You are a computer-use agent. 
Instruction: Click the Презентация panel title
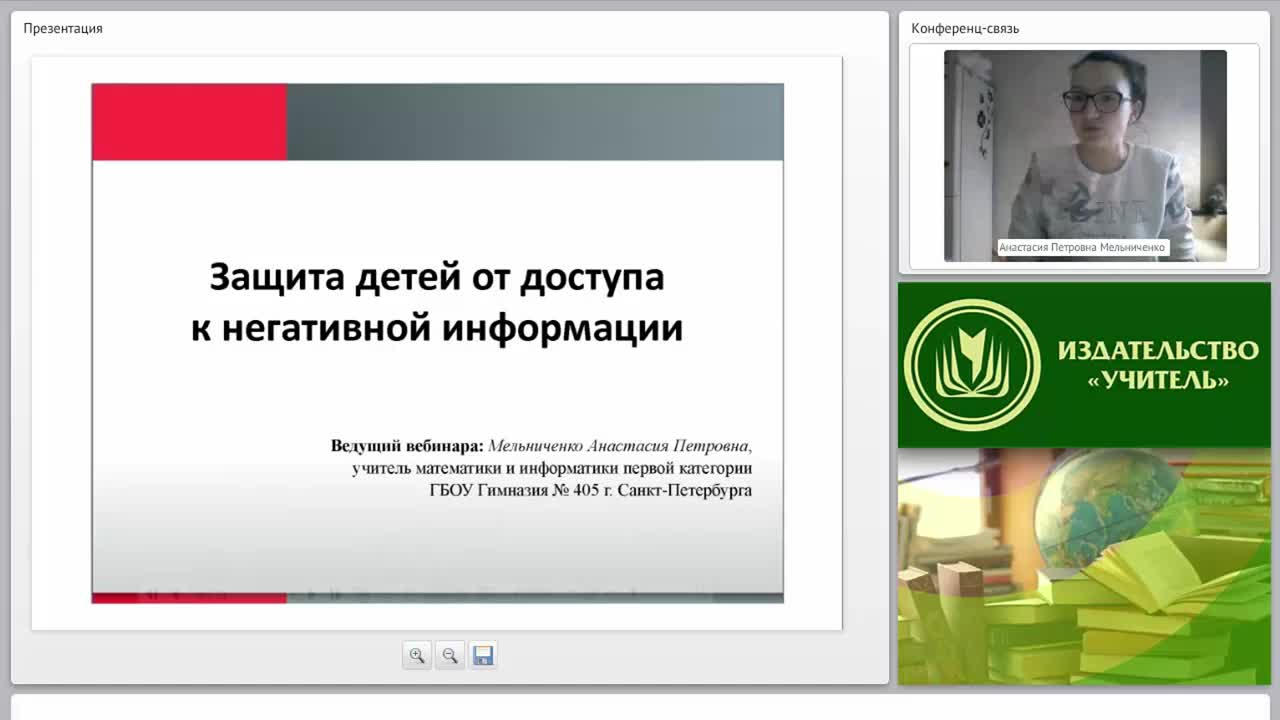63,28
